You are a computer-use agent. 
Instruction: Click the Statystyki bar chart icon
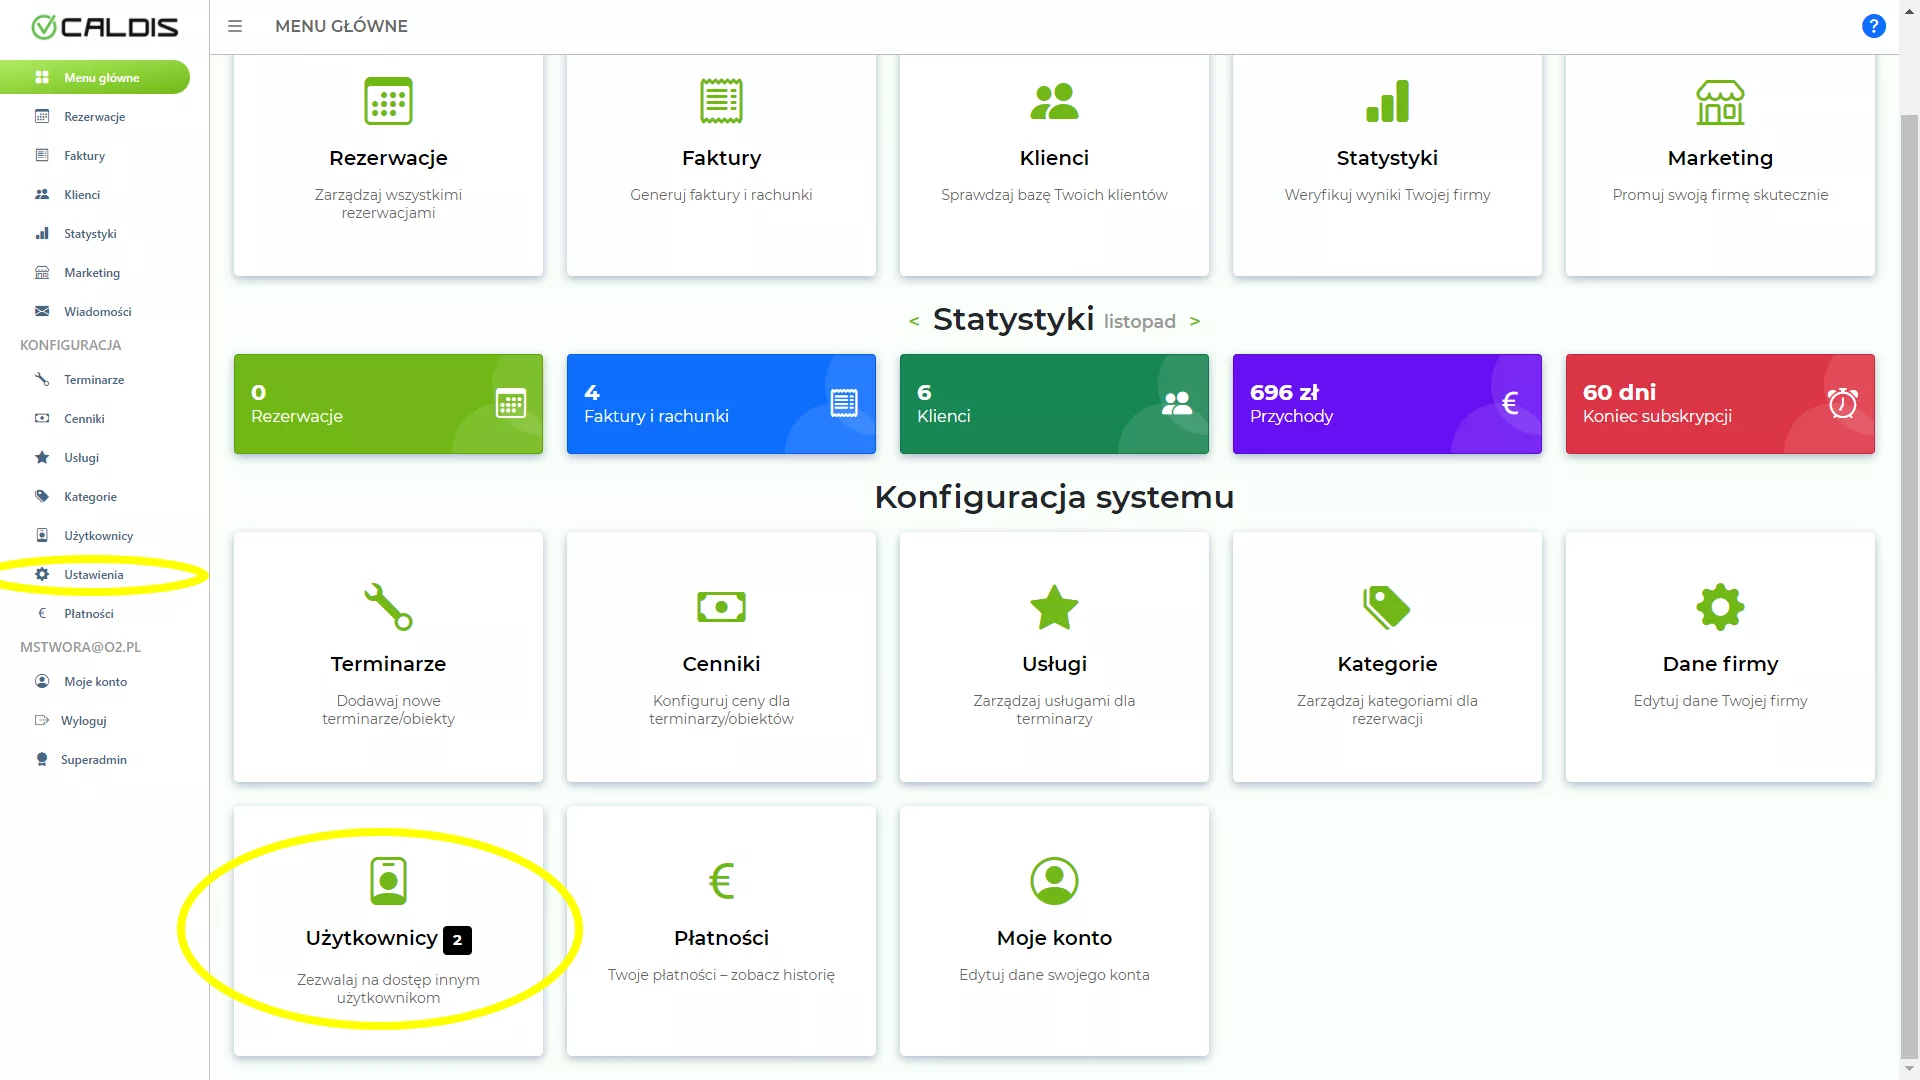coord(1387,101)
